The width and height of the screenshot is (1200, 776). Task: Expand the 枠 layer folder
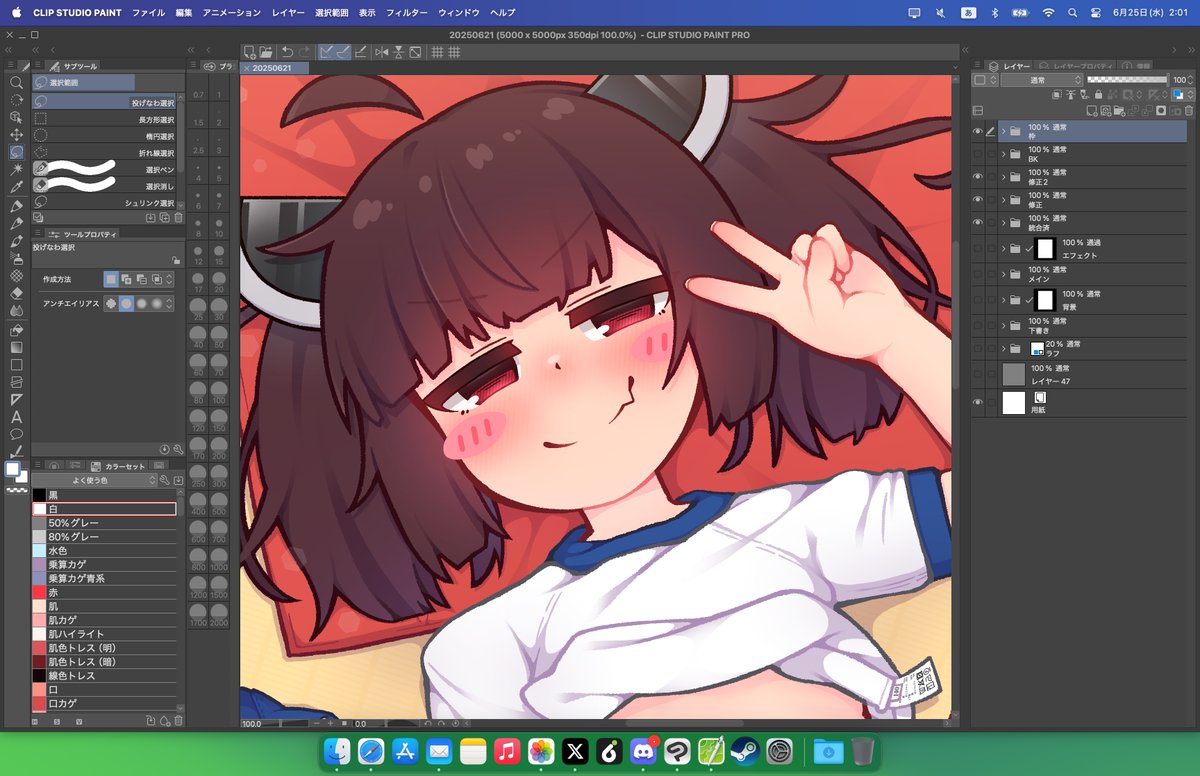click(1004, 131)
